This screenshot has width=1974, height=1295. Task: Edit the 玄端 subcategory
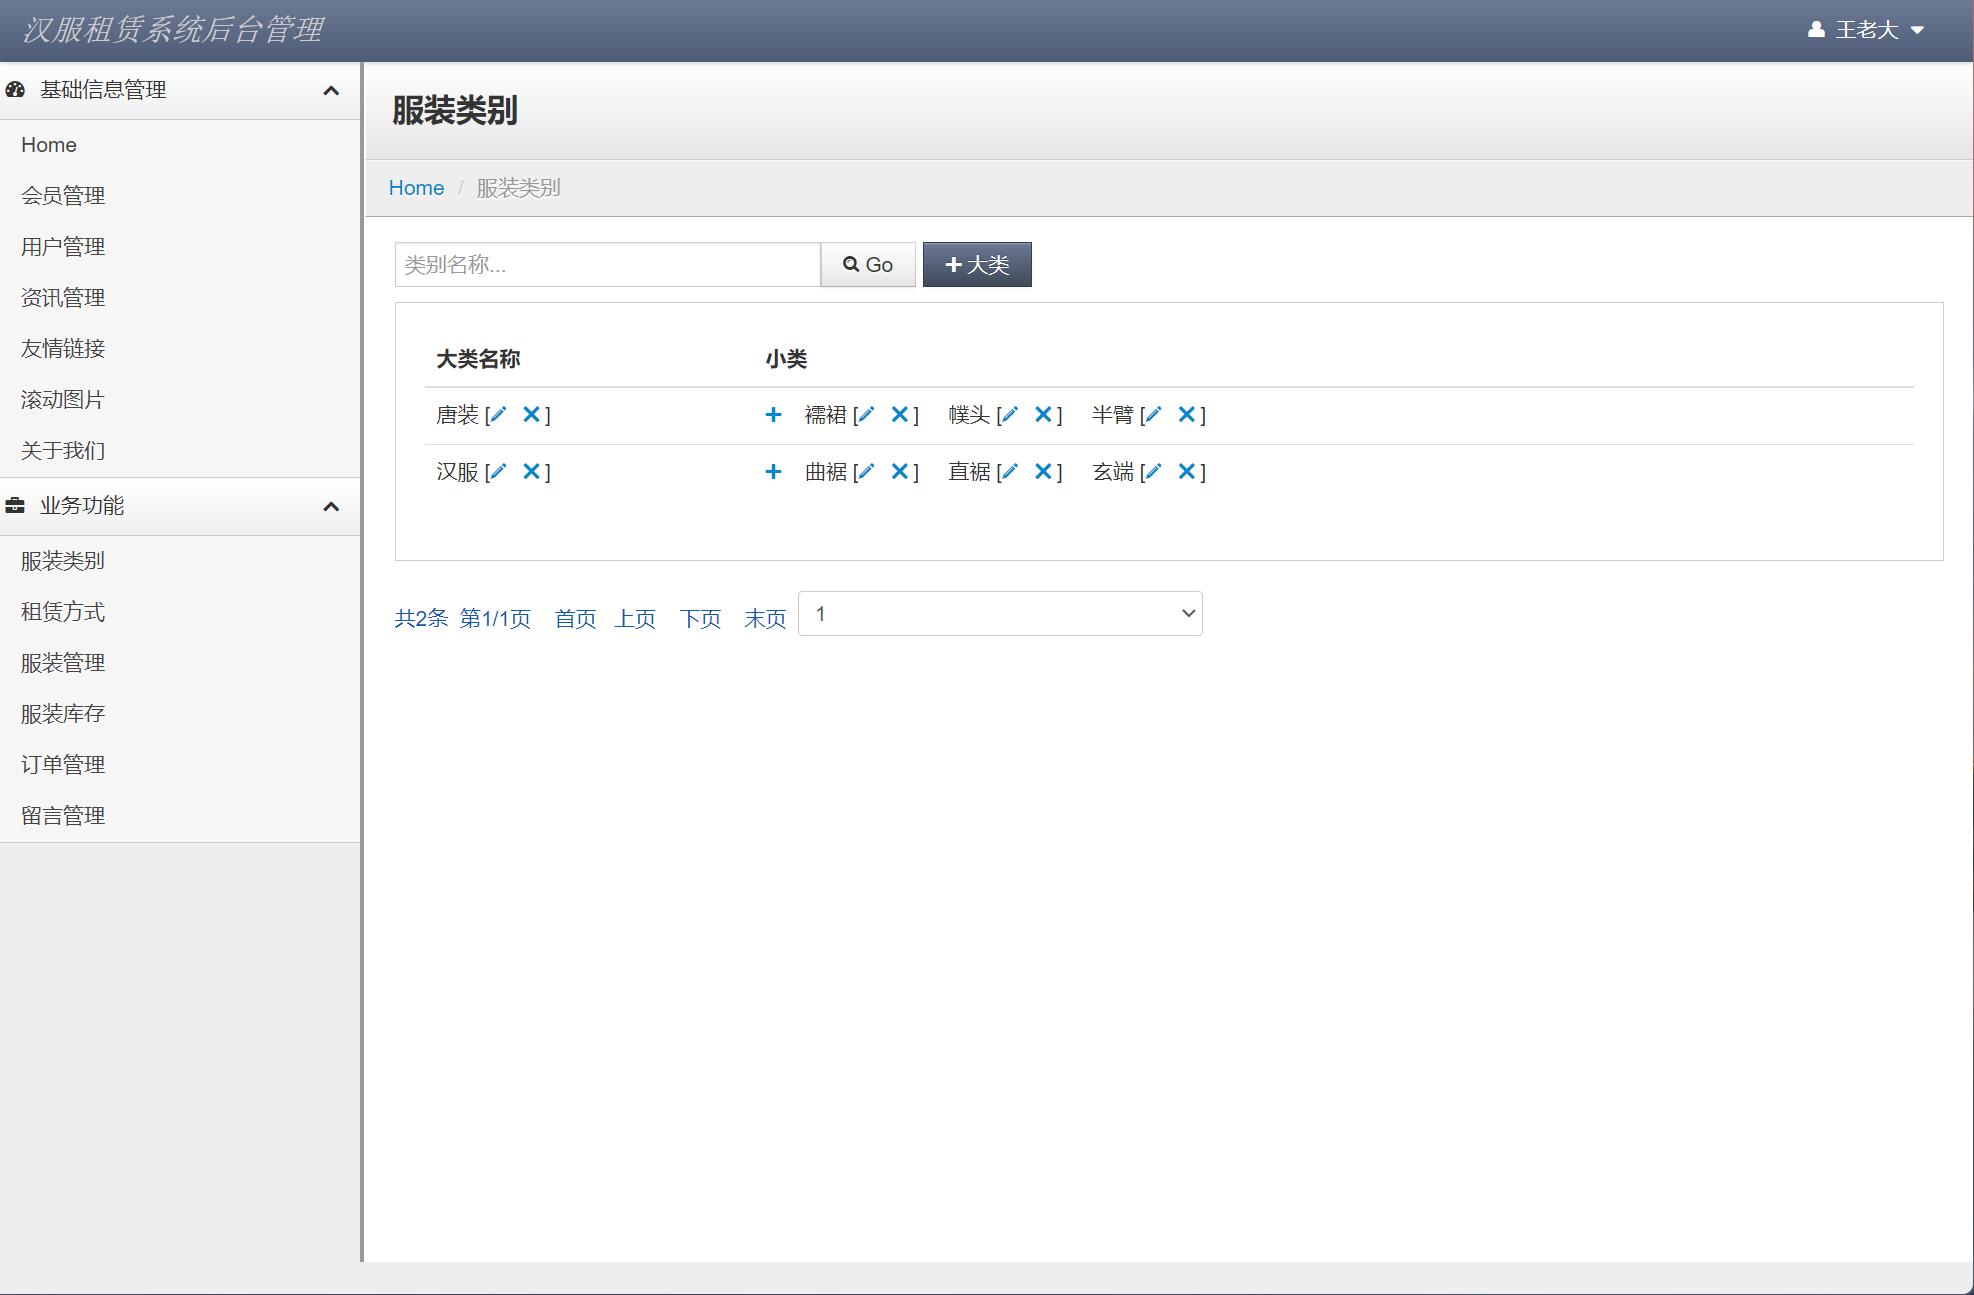click(x=1153, y=471)
